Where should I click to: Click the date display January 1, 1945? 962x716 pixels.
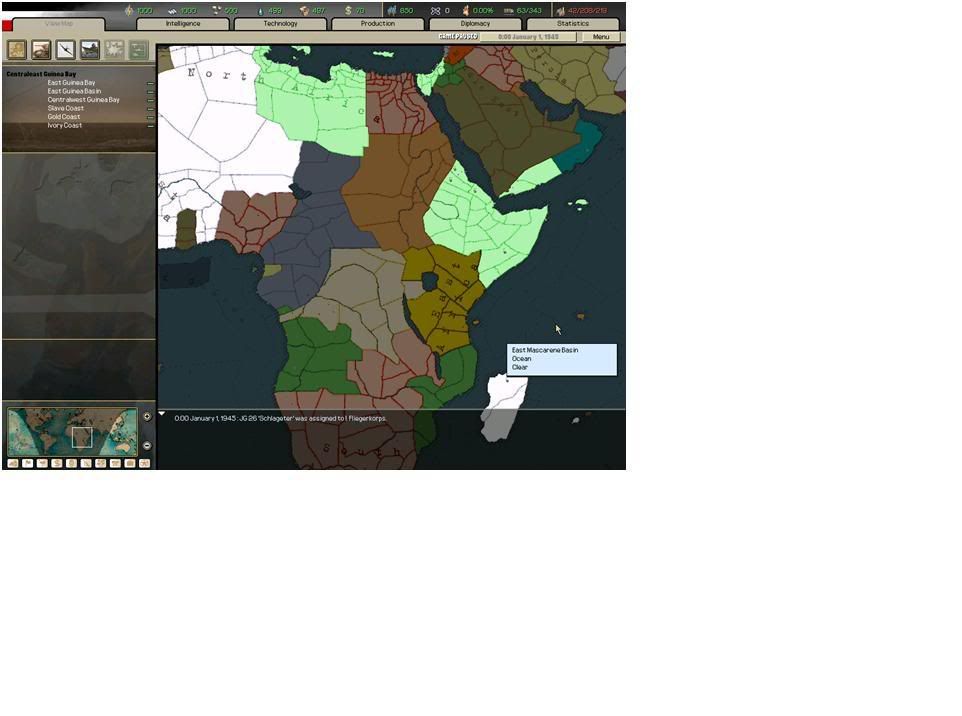(527, 37)
